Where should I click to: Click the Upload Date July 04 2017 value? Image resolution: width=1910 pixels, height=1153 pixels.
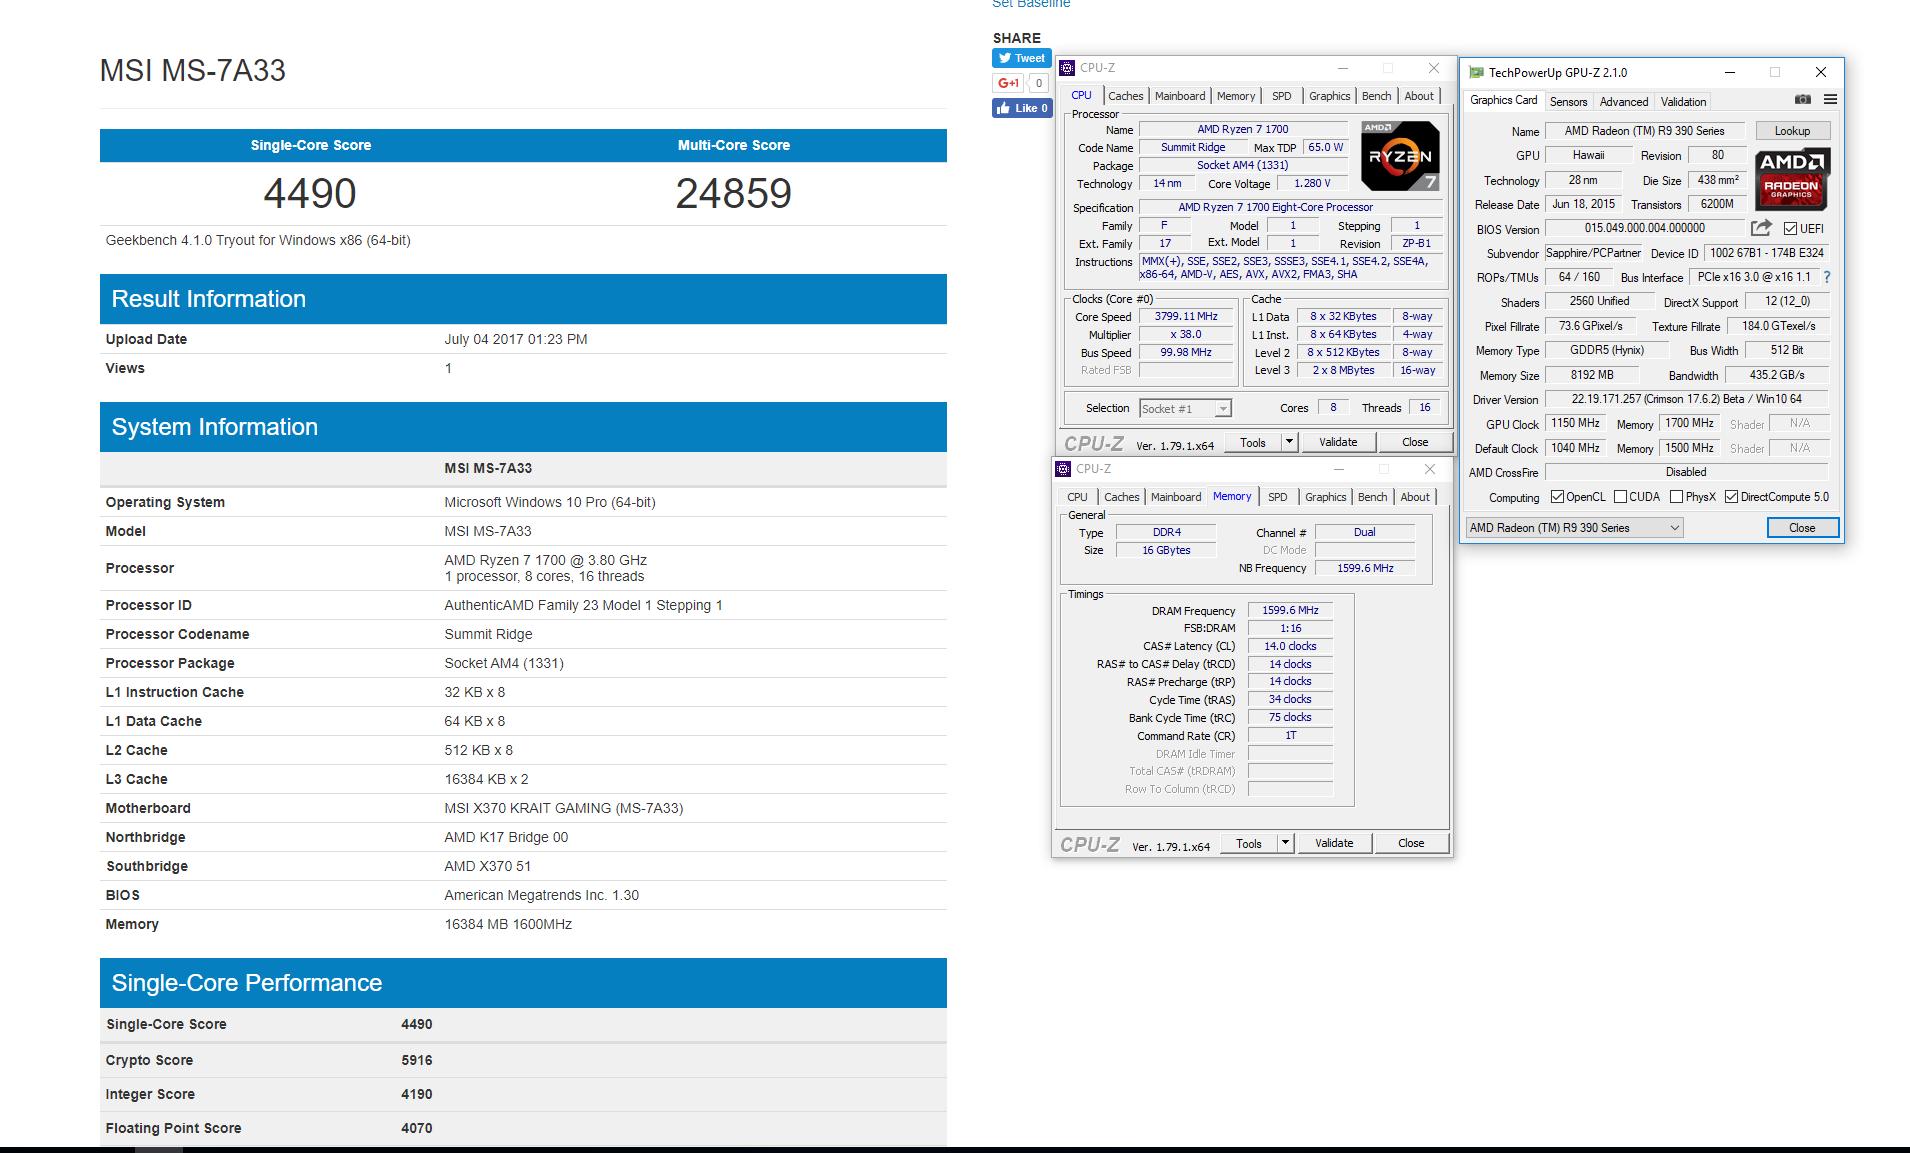click(516, 339)
